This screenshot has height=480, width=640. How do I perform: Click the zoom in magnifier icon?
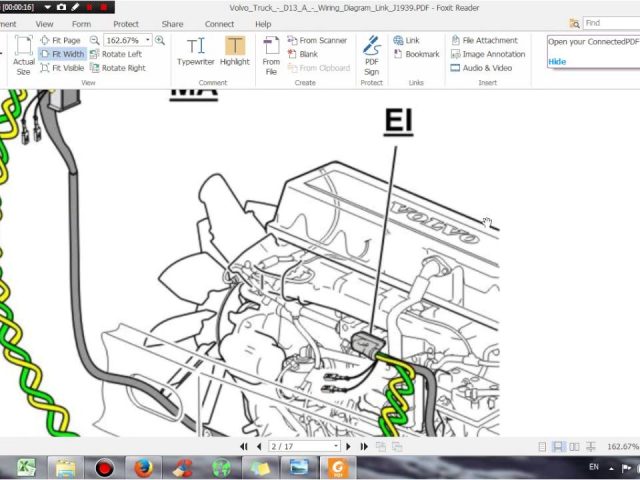point(160,40)
